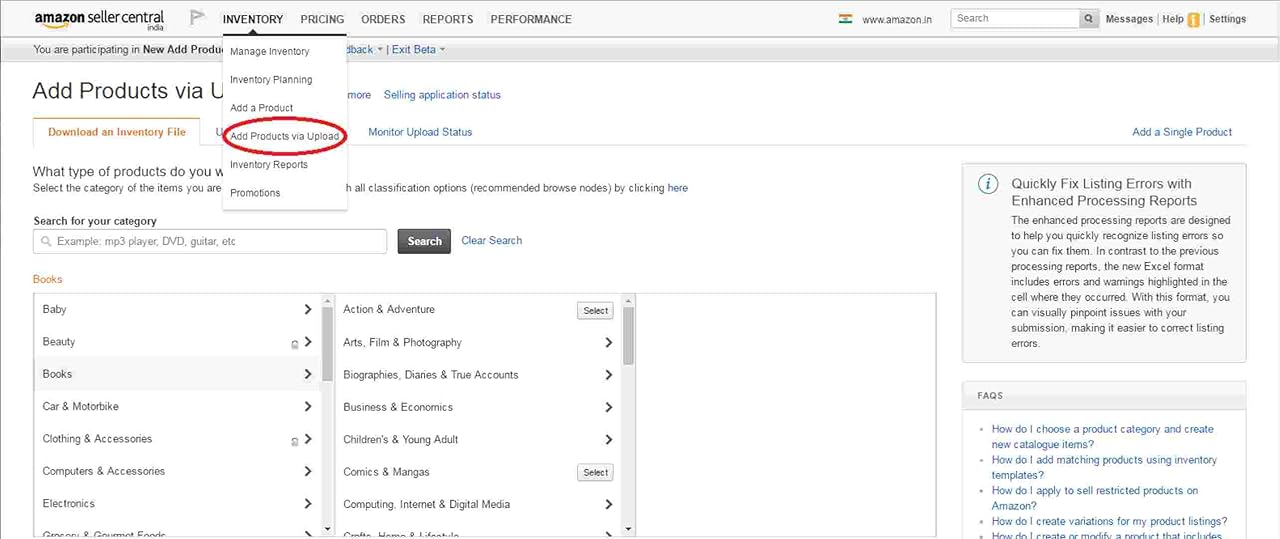Click the Search for your category field
Screen dimensions: 1280x539
[x=210, y=241]
